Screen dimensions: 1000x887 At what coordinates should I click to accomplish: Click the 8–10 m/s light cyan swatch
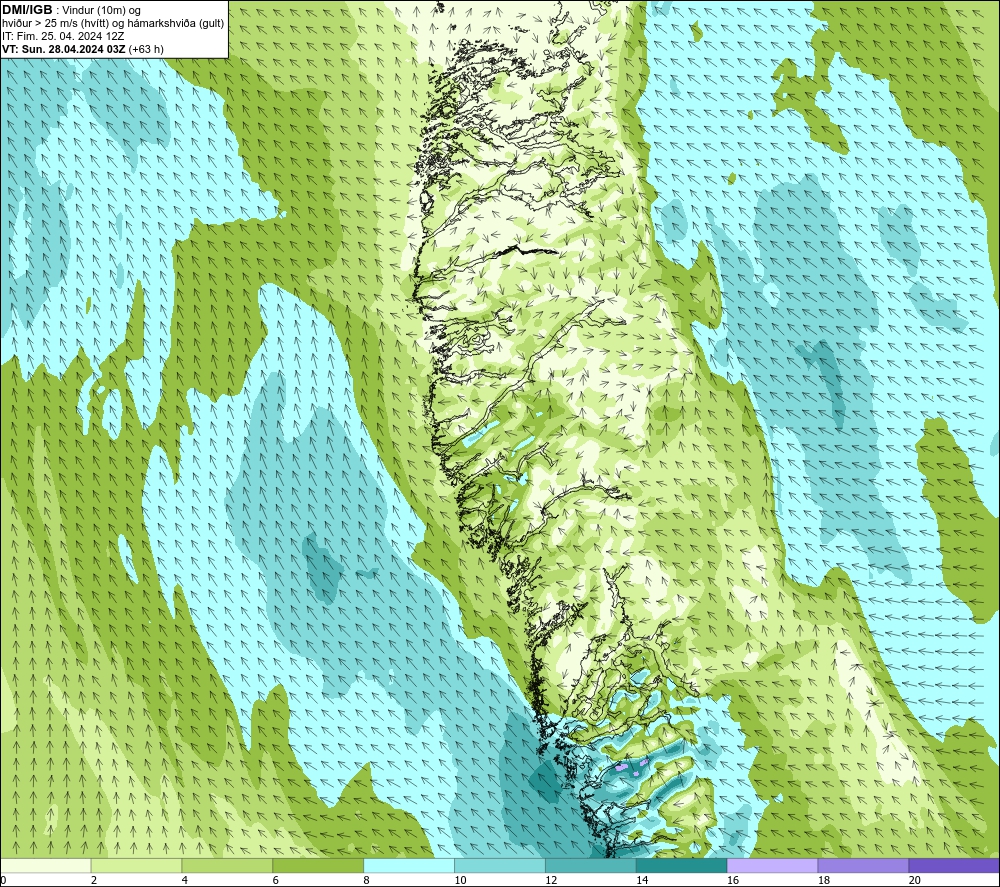coord(409,865)
